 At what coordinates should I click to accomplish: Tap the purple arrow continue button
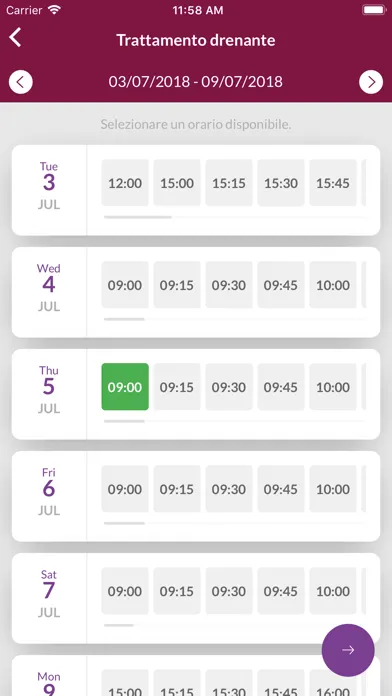[x=348, y=650]
